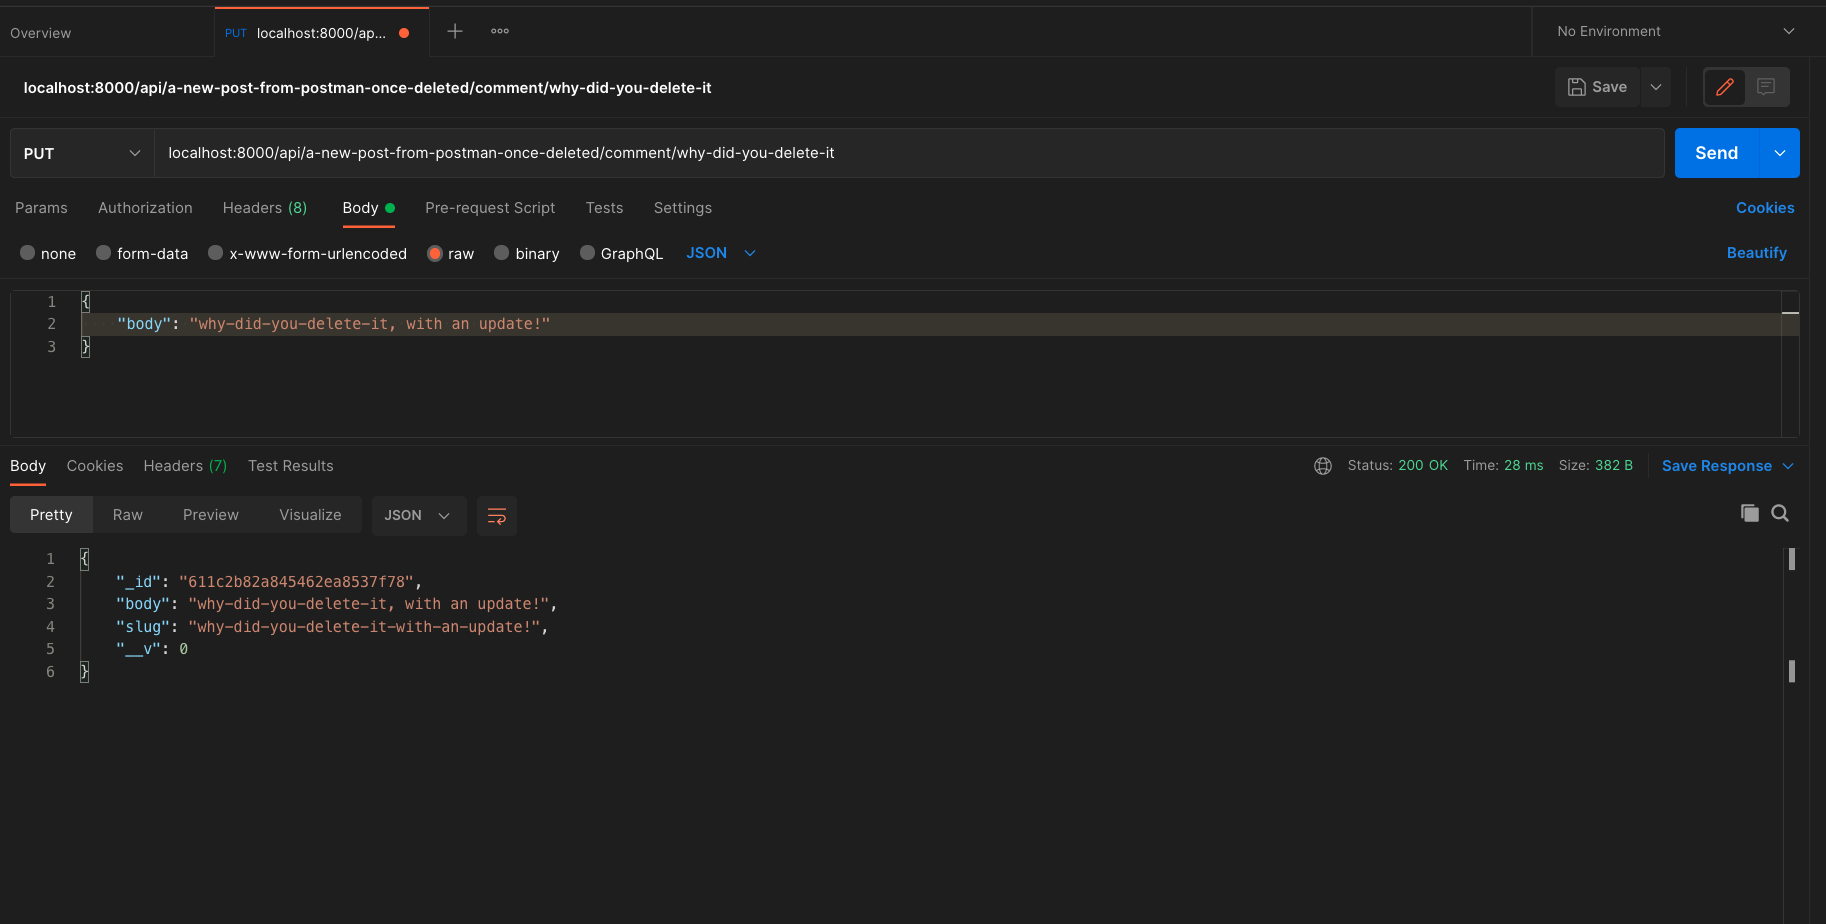The height and width of the screenshot is (924, 1826).
Task: Open the Send options arrow
Action: (1780, 153)
